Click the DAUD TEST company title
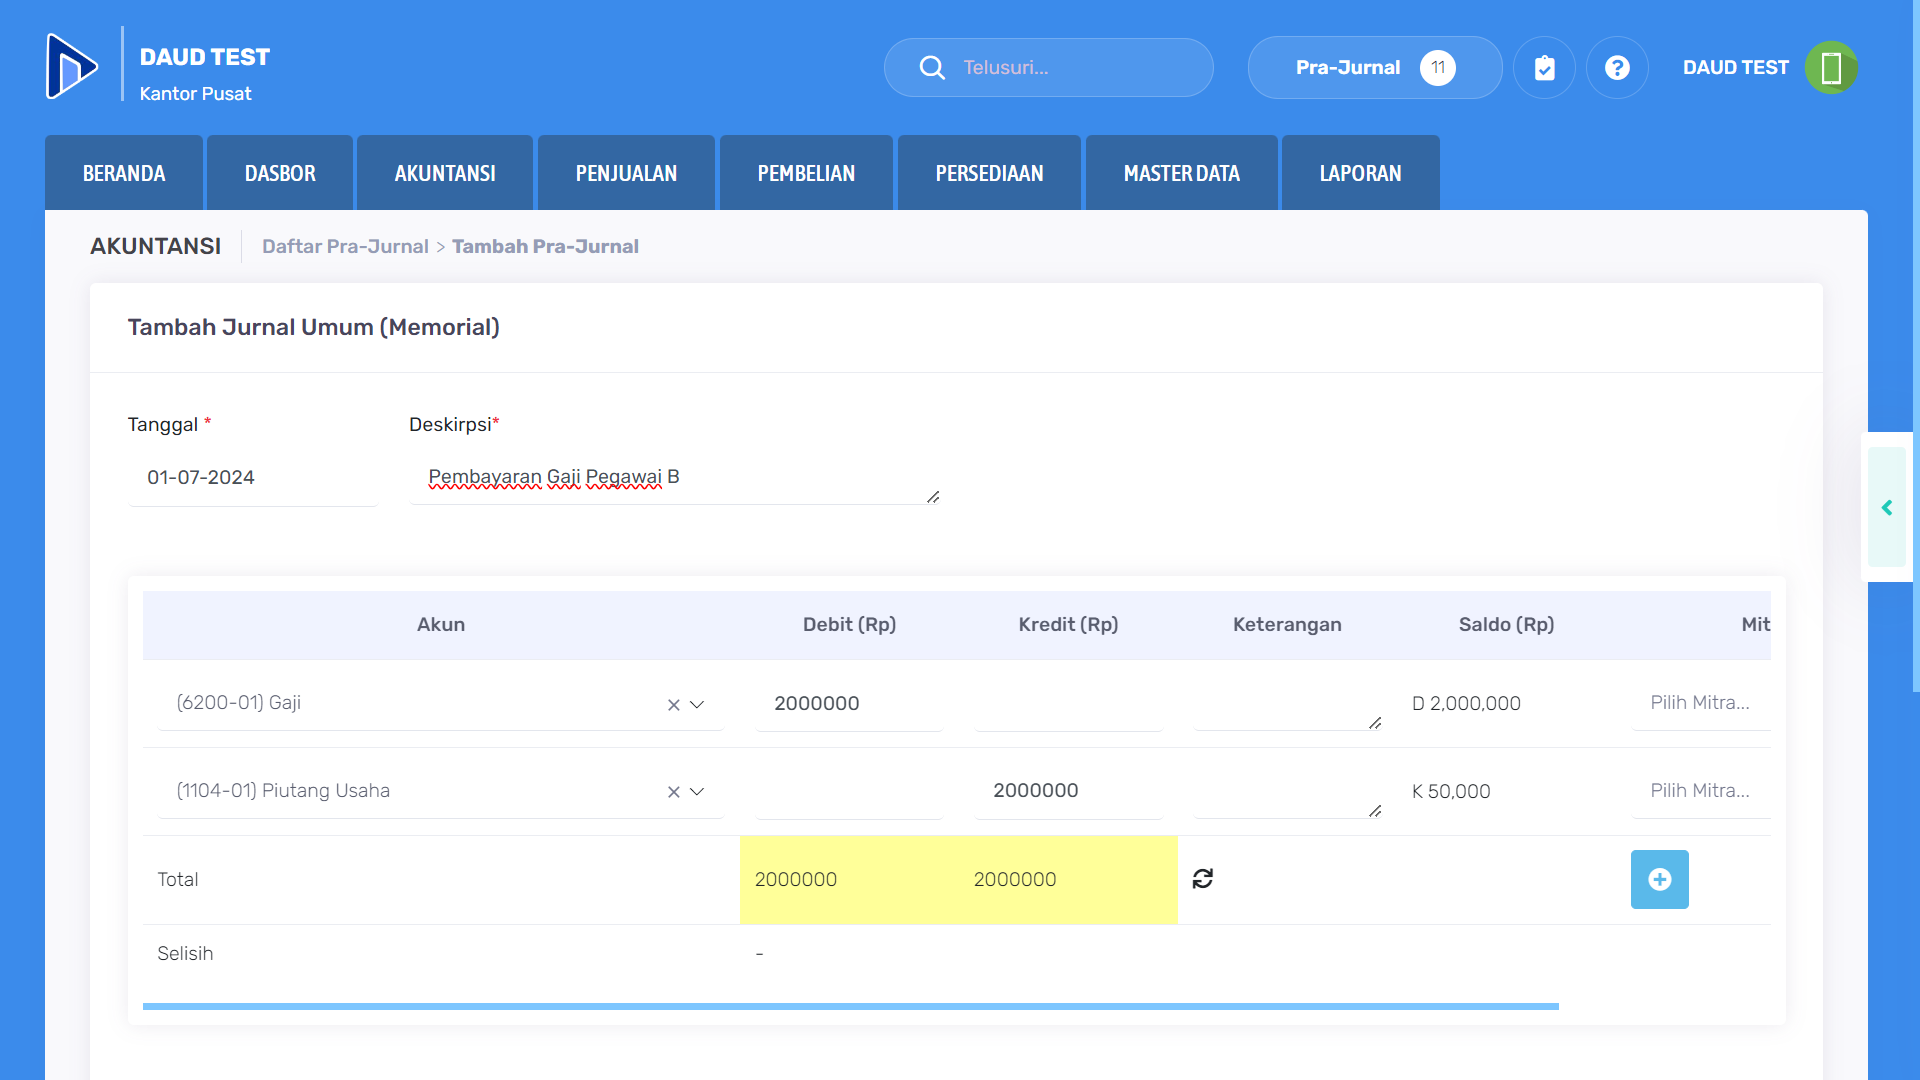Viewport: 1920px width, 1080px height. (x=205, y=57)
